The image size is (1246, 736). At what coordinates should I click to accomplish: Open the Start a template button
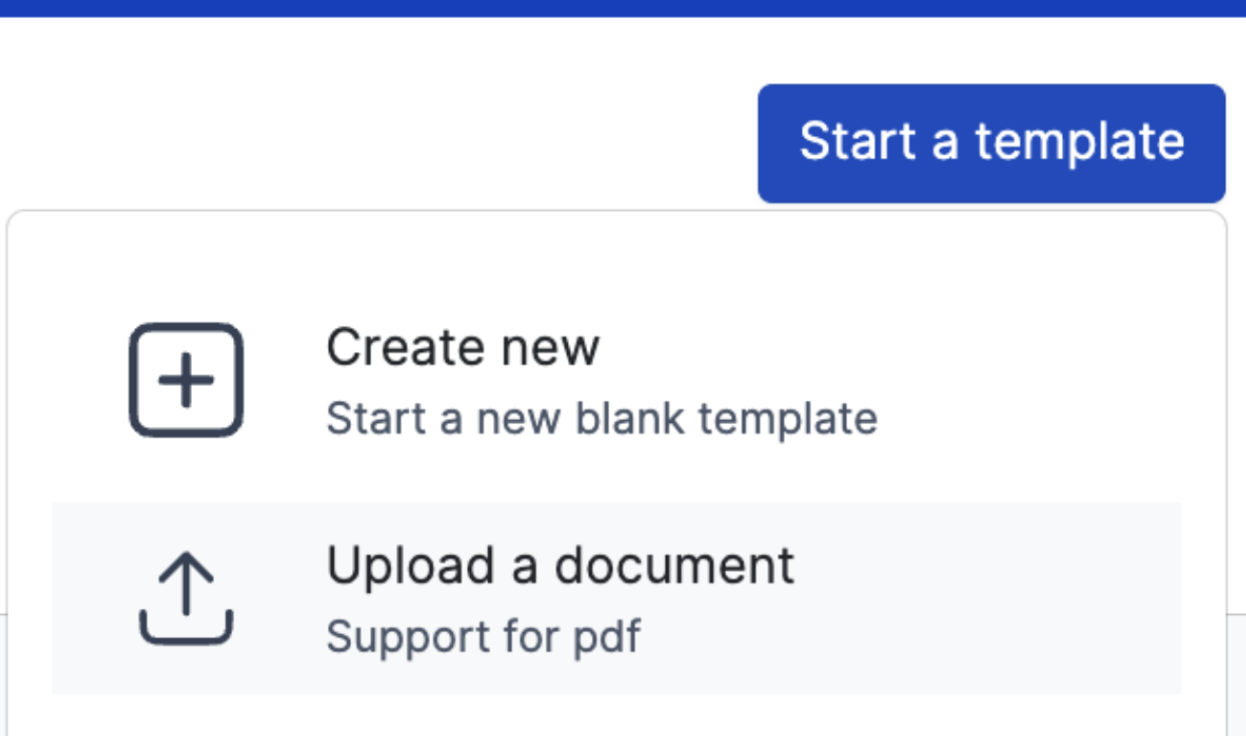[x=991, y=143]
